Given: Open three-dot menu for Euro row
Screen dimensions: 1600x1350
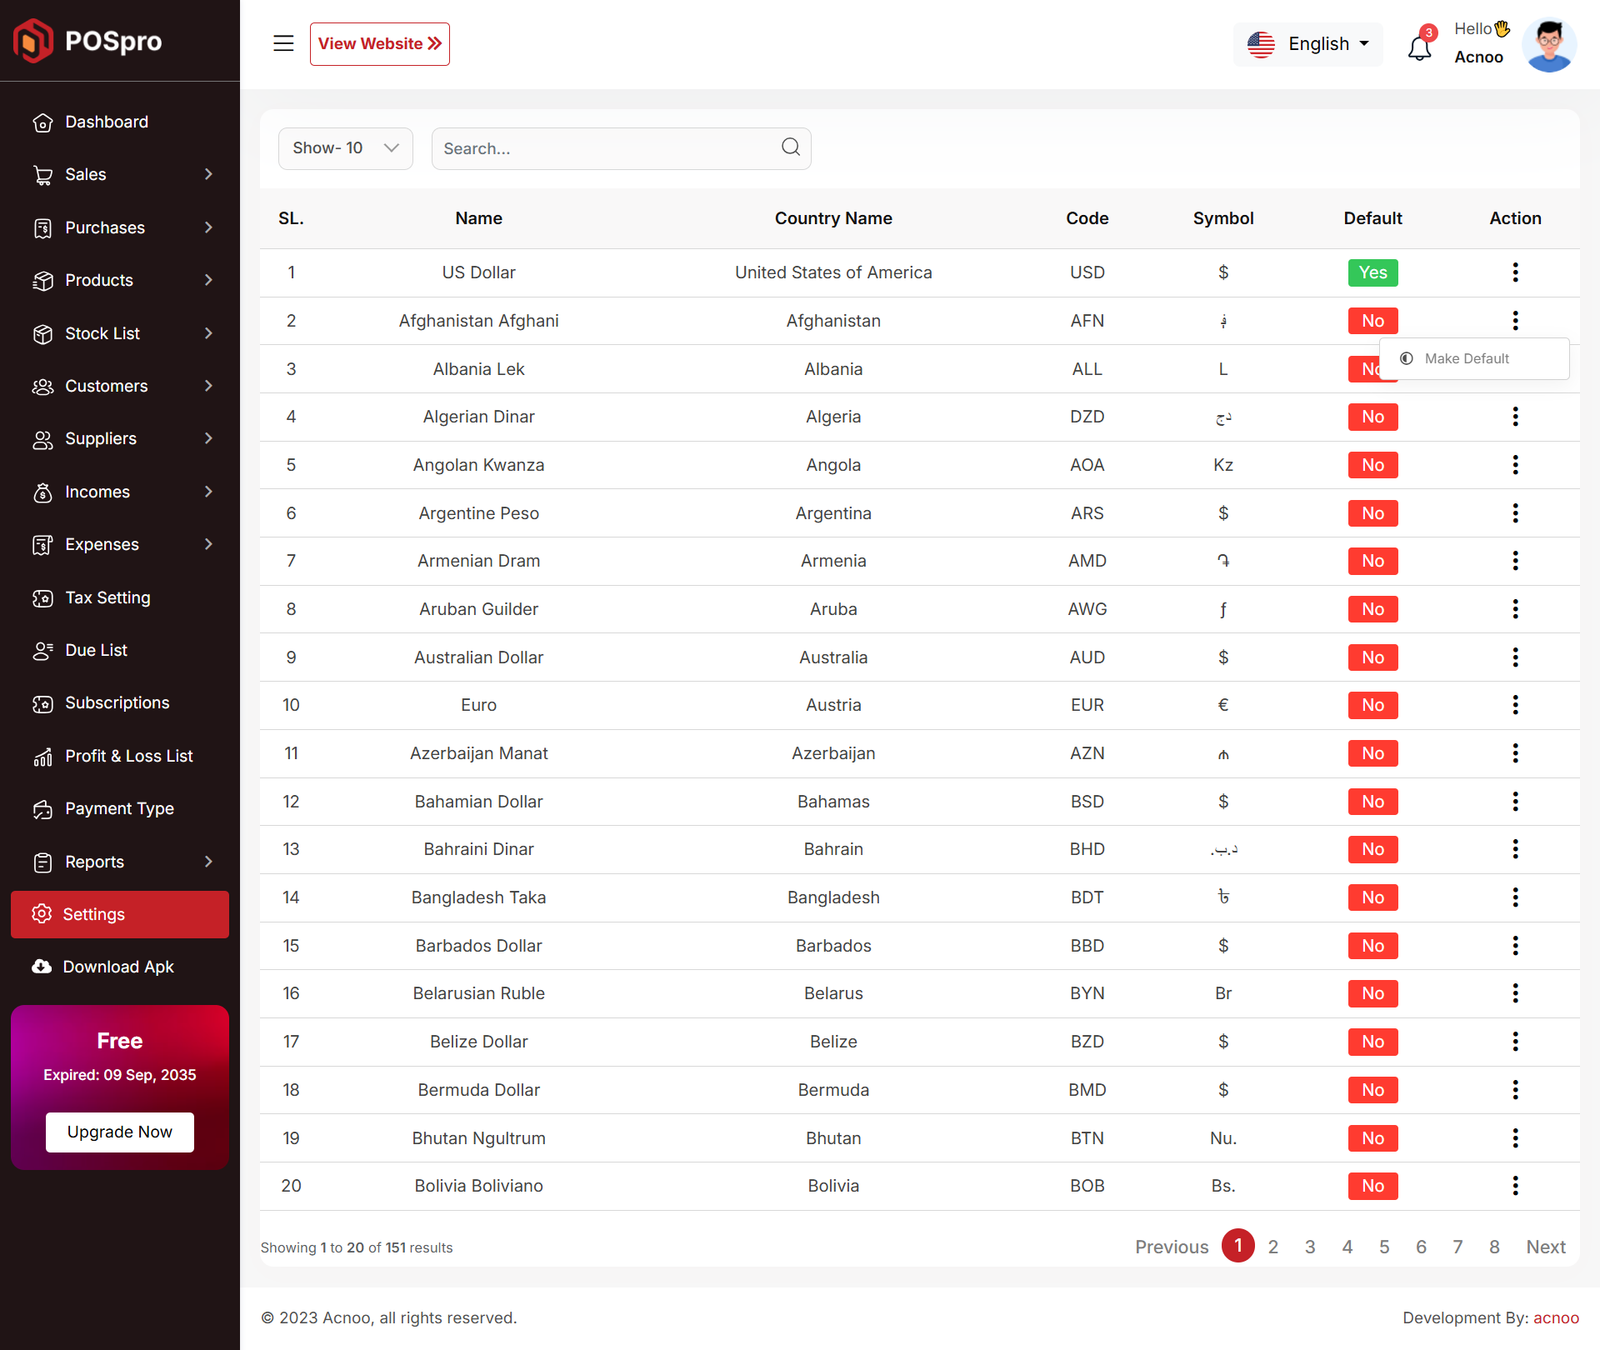Looking at the screenshot, I should point(1515,705).
